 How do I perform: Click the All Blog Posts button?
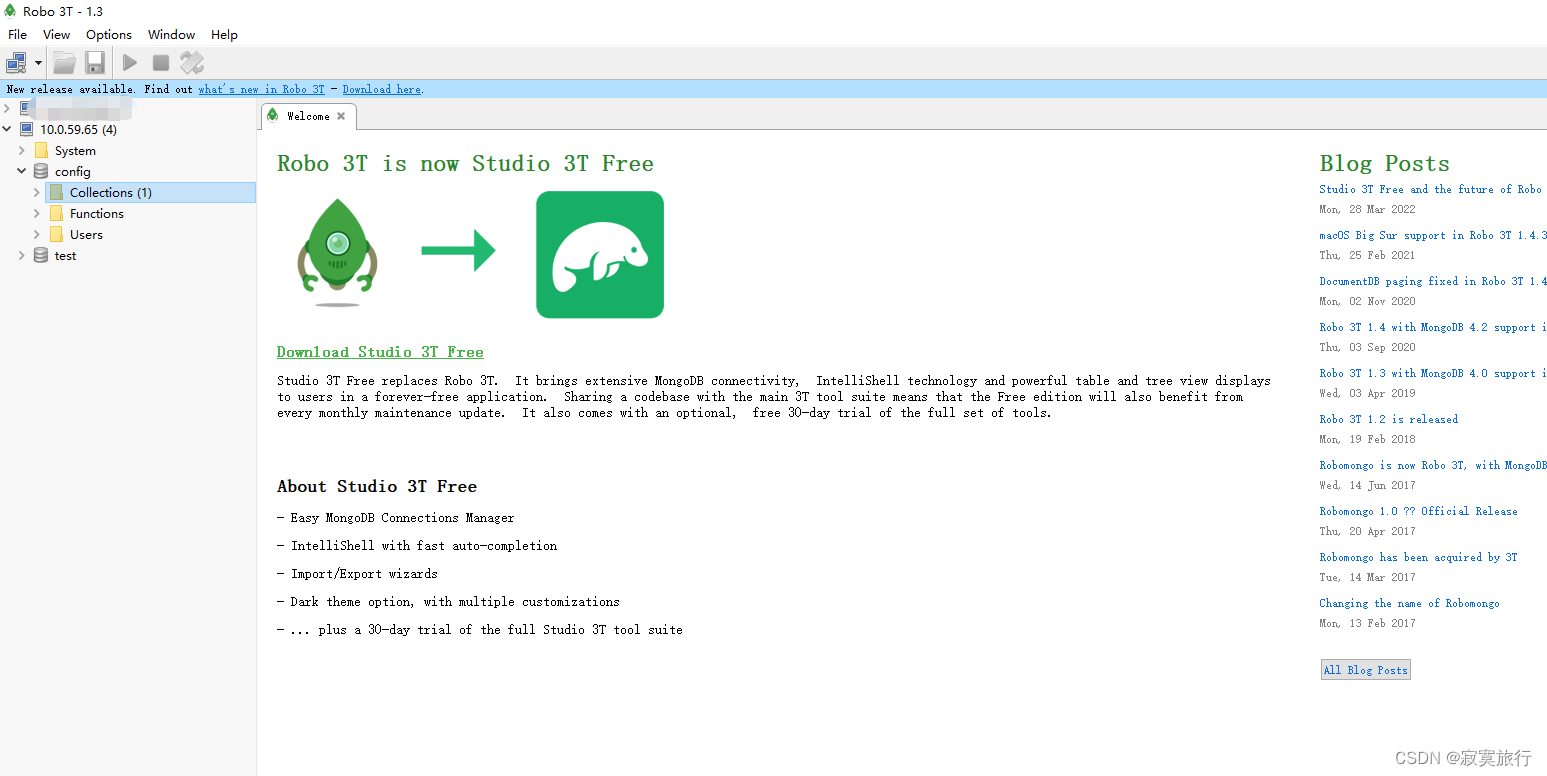tap(1365, 670)
